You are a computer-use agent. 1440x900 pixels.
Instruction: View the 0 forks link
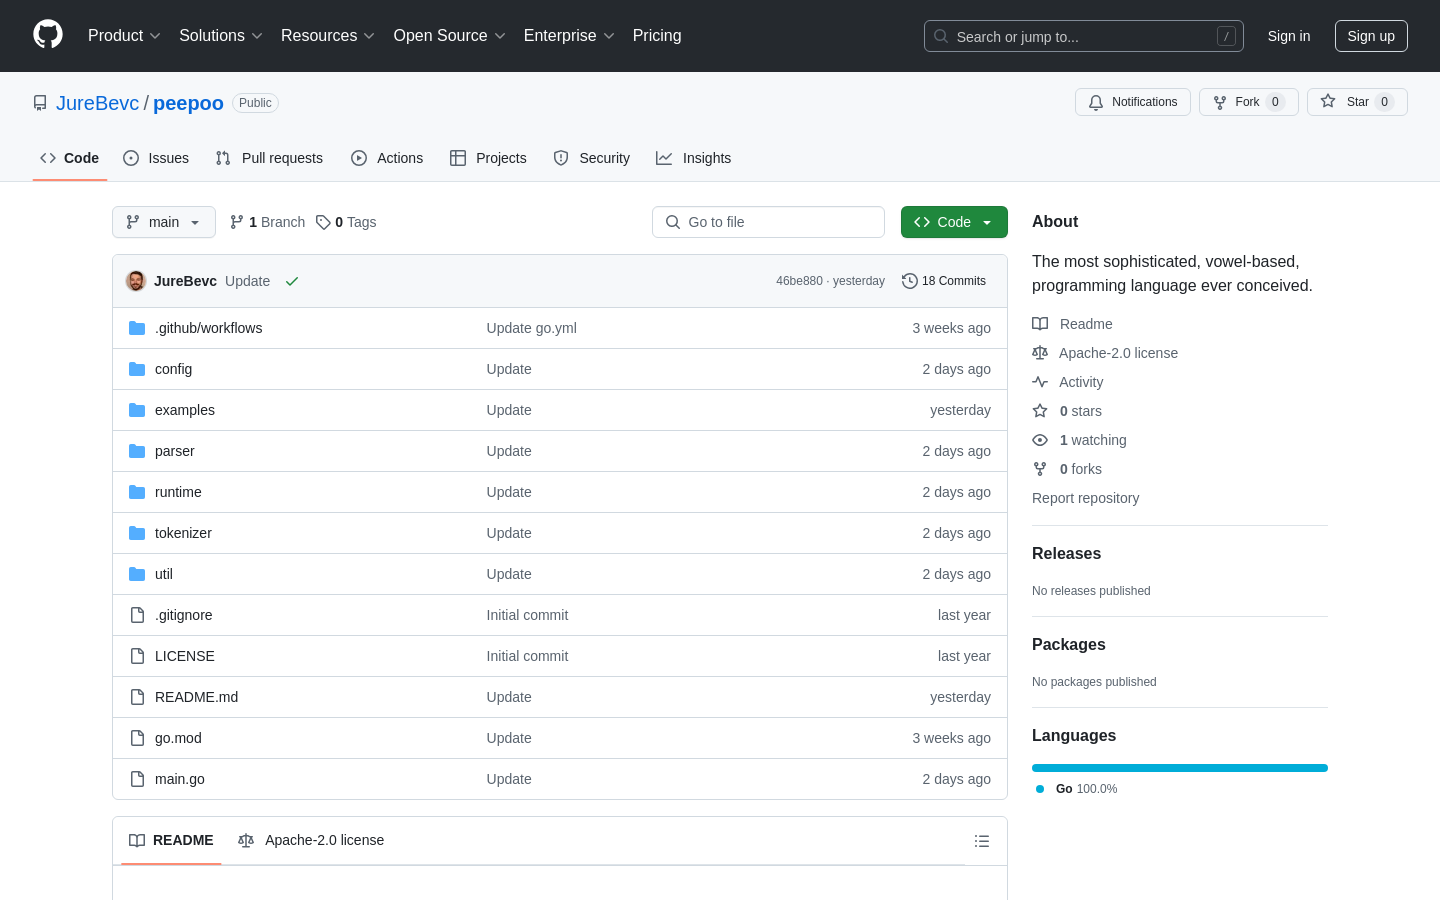1067,469
